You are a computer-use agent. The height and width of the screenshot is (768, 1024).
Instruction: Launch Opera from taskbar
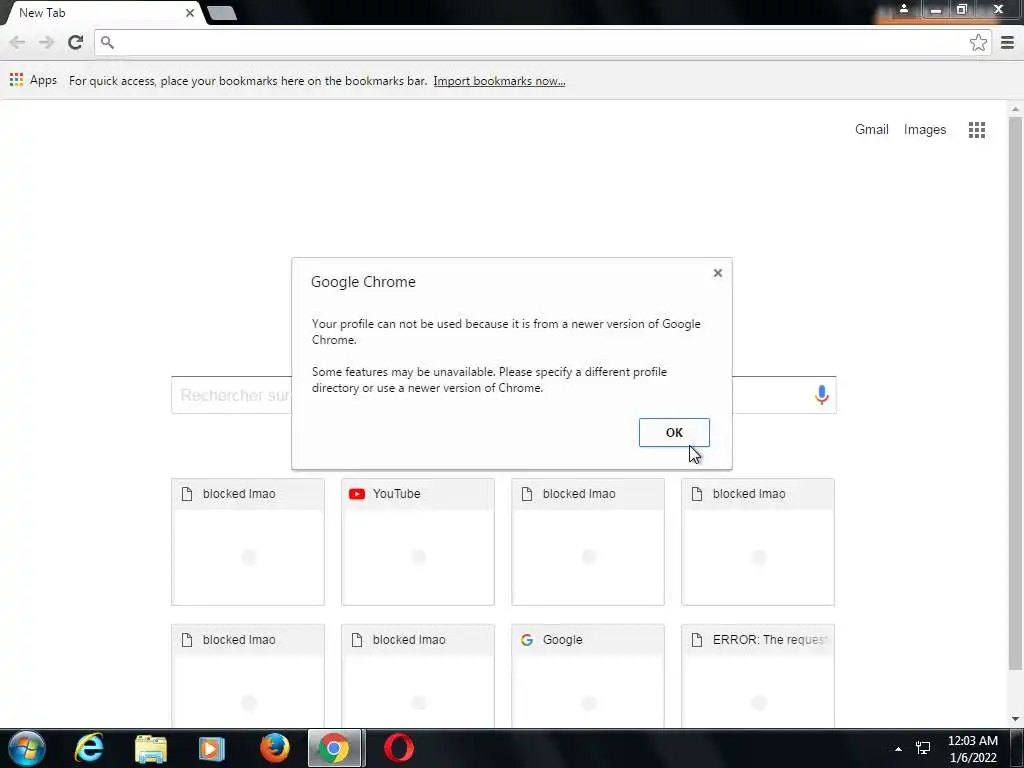(399, 748)
